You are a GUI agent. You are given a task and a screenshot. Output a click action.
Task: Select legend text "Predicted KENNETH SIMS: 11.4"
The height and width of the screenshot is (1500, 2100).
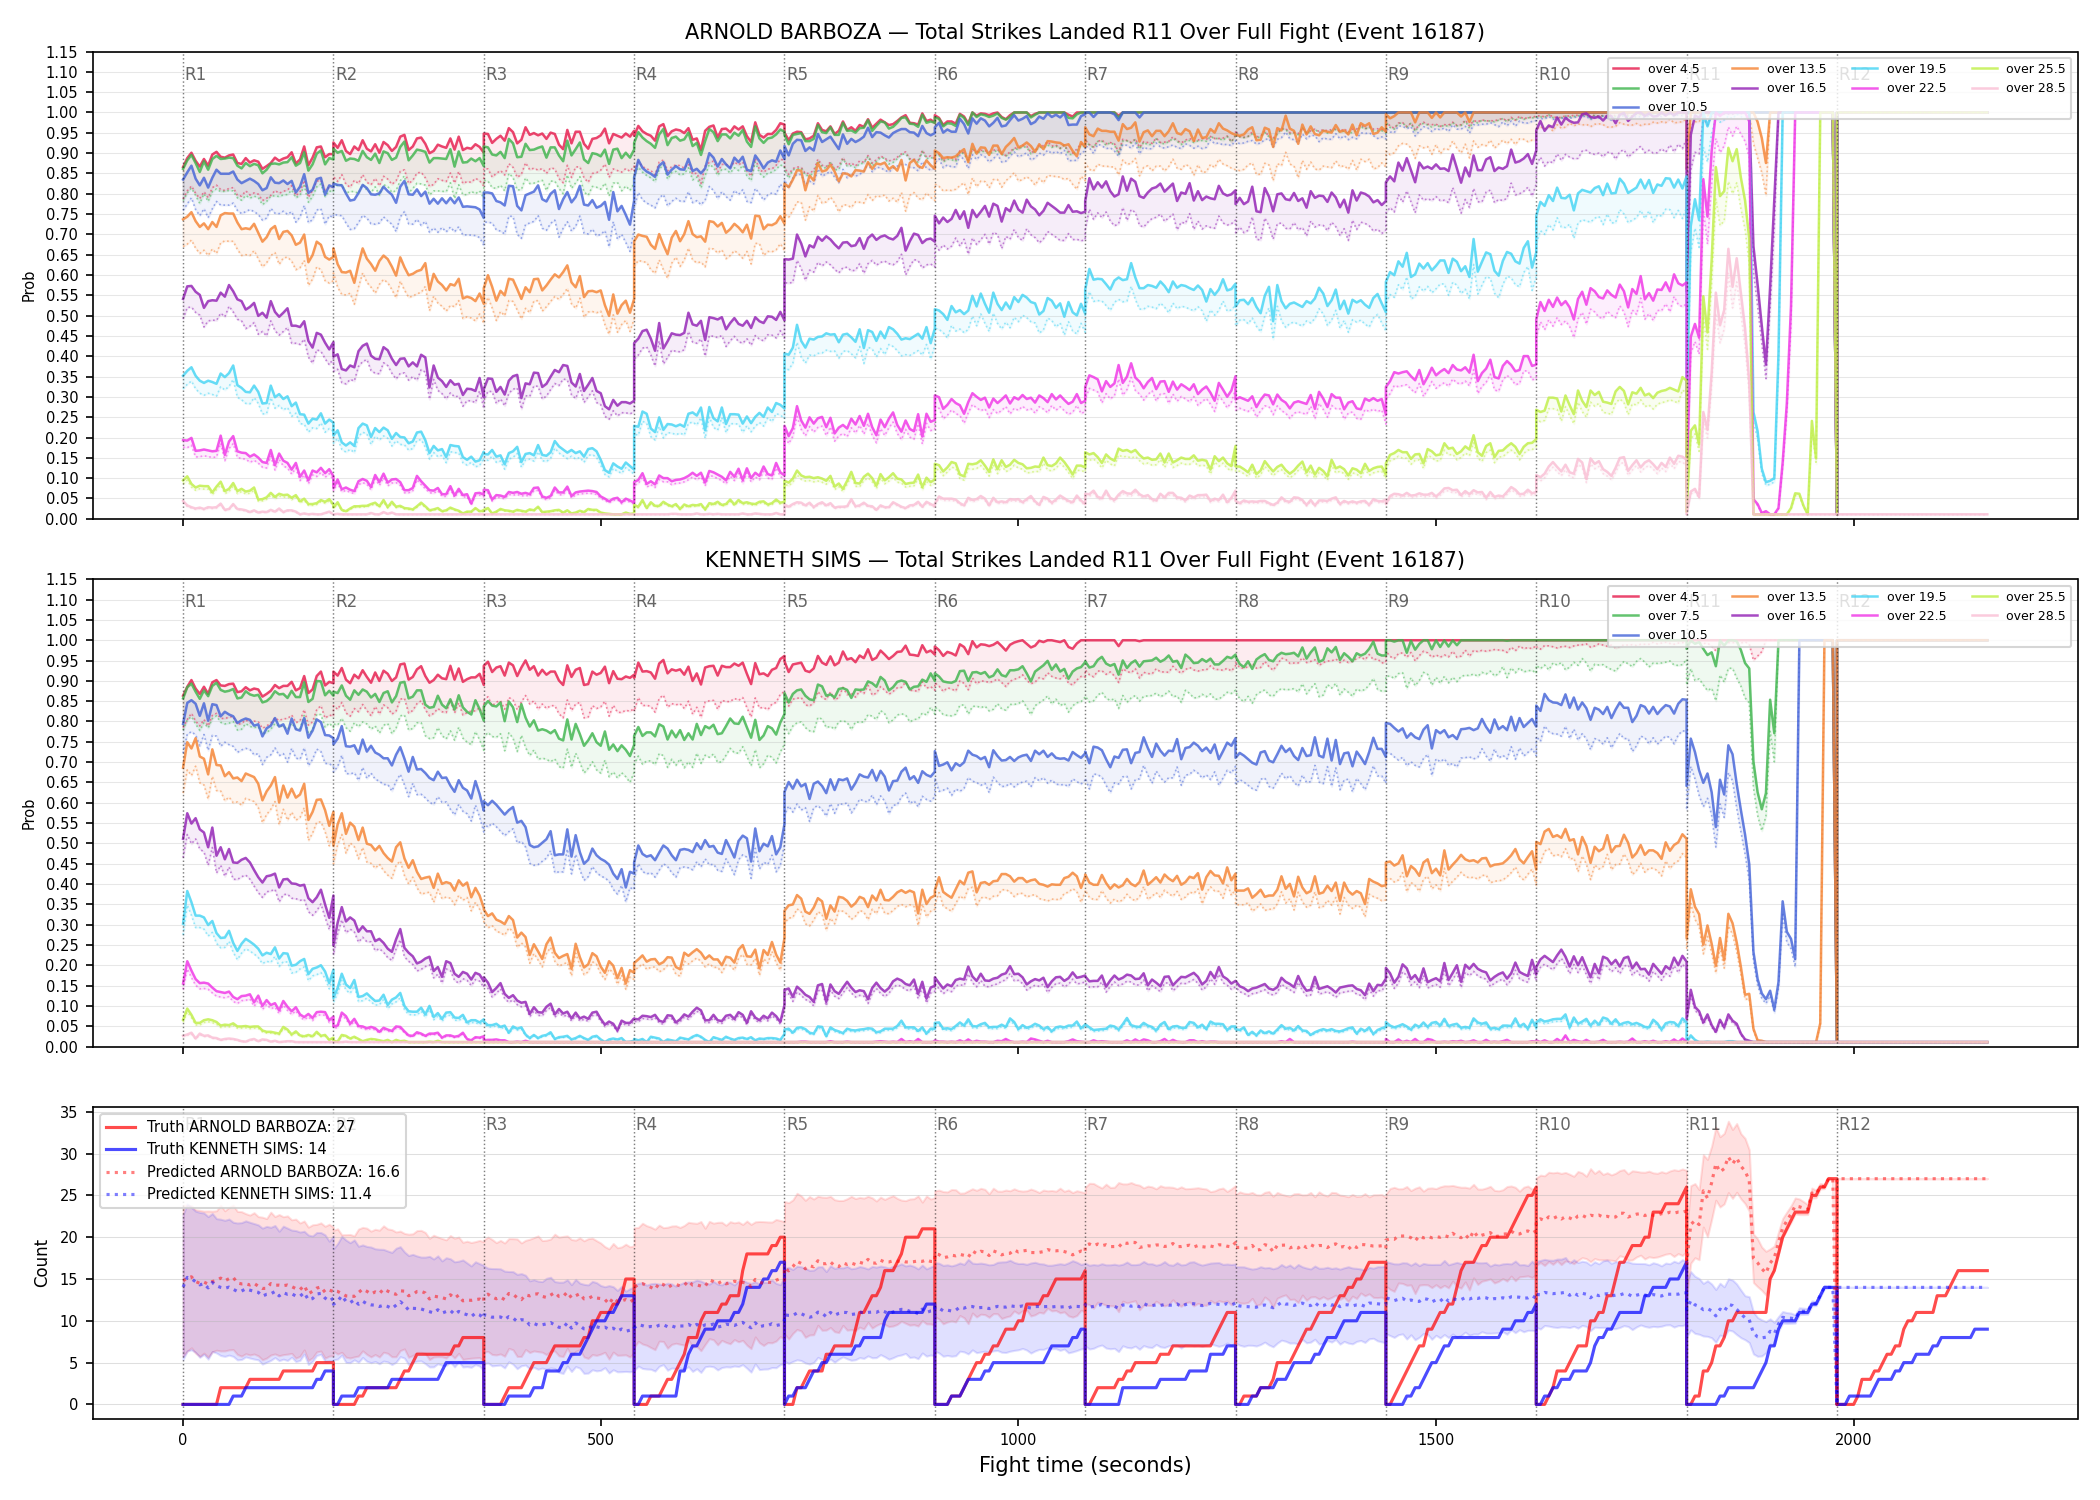point(259,1193)
